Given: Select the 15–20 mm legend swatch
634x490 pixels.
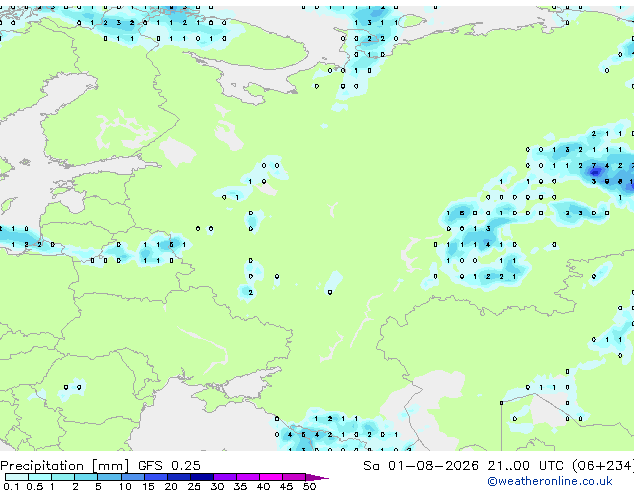Looking at the screenshot, I should pos(155,477).
